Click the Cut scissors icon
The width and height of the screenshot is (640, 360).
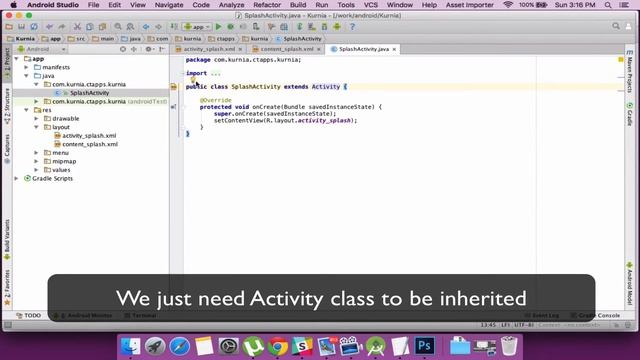coord(77,27)
